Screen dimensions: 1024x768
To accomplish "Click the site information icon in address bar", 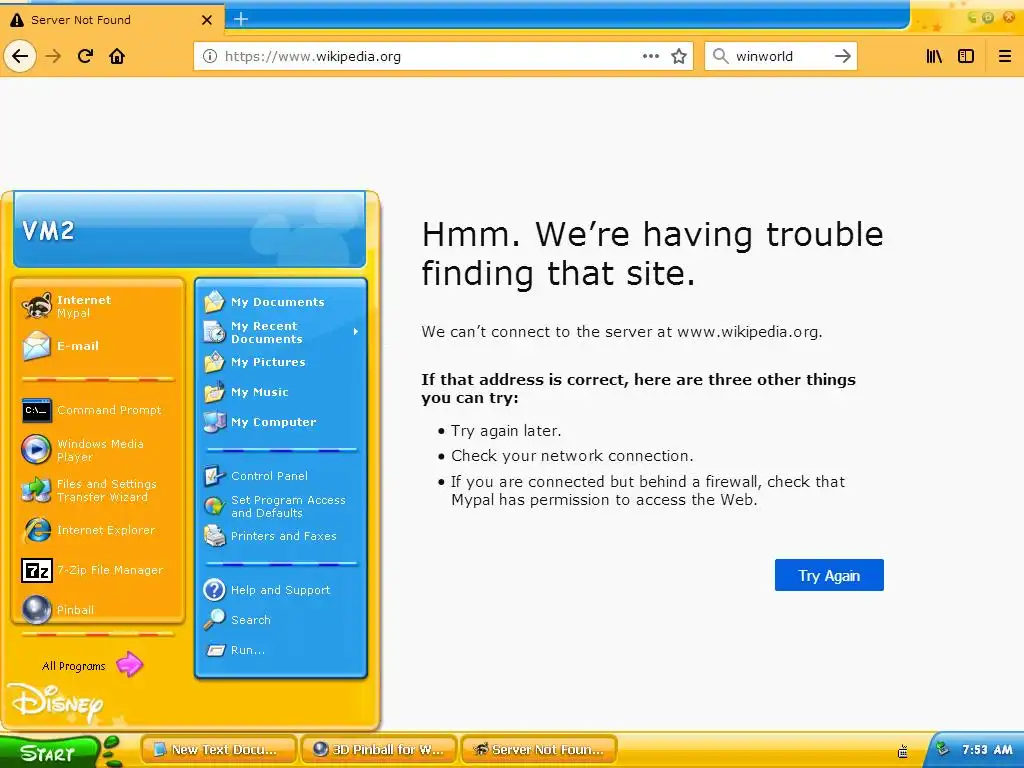I will click(210, 56).
